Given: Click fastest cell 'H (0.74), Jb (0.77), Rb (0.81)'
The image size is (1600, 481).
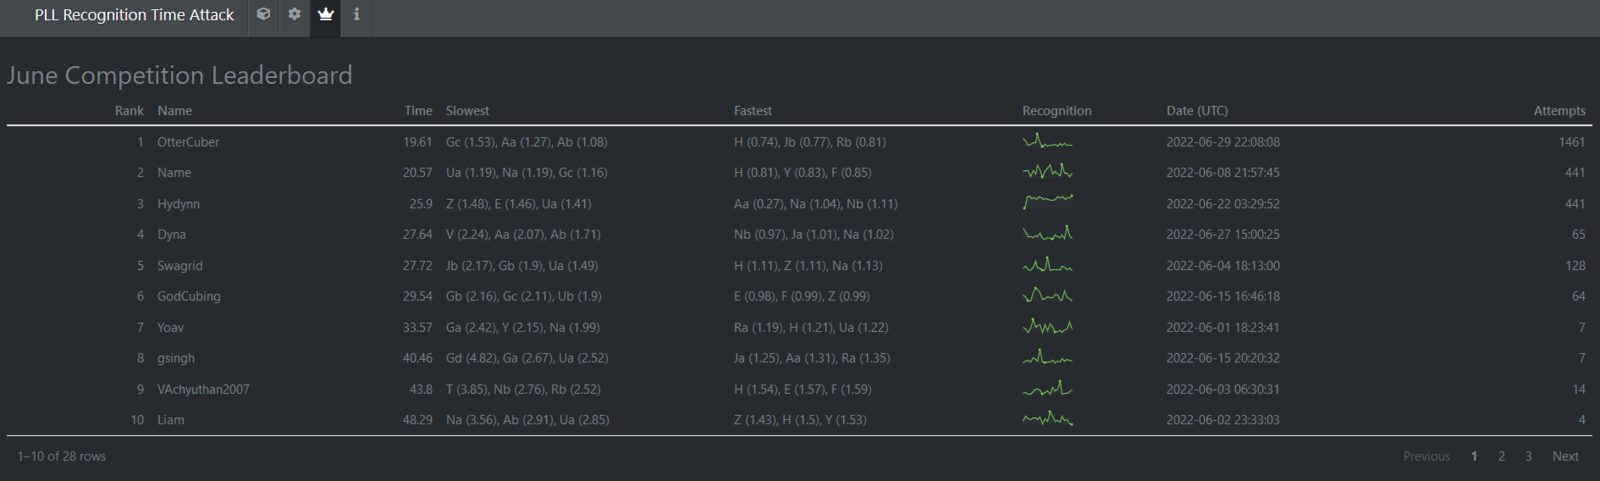Looking at the screenshot, I should 810,142.
